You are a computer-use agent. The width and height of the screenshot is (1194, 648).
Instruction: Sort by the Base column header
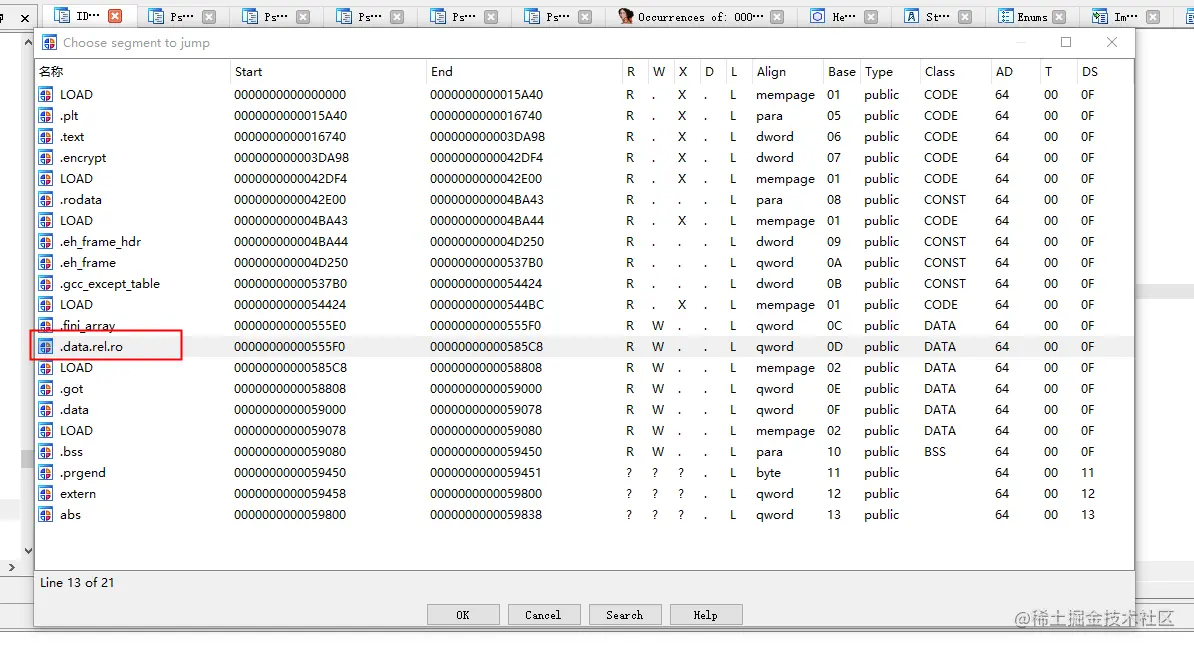841,72
